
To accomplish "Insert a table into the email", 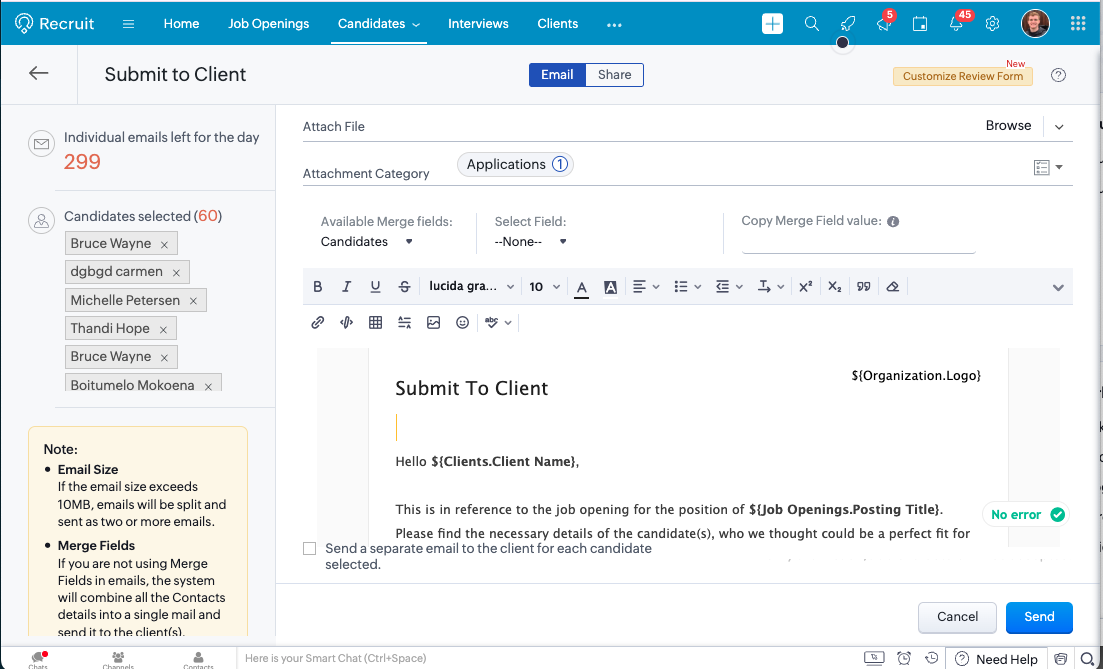I will [x=376, y=322].
